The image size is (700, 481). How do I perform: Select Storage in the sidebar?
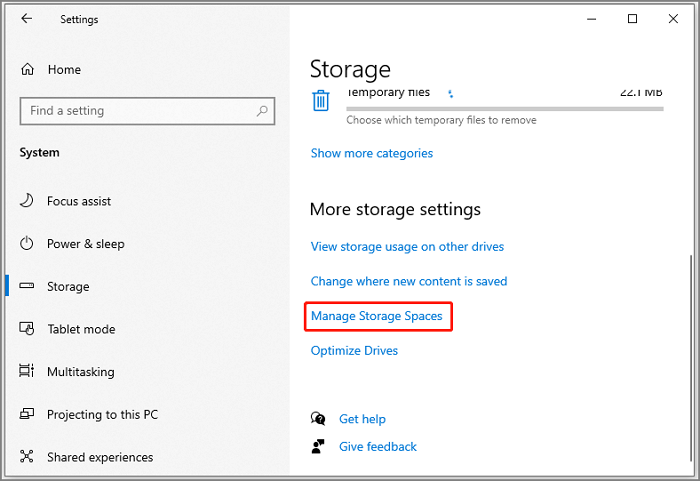coord(68,287)
